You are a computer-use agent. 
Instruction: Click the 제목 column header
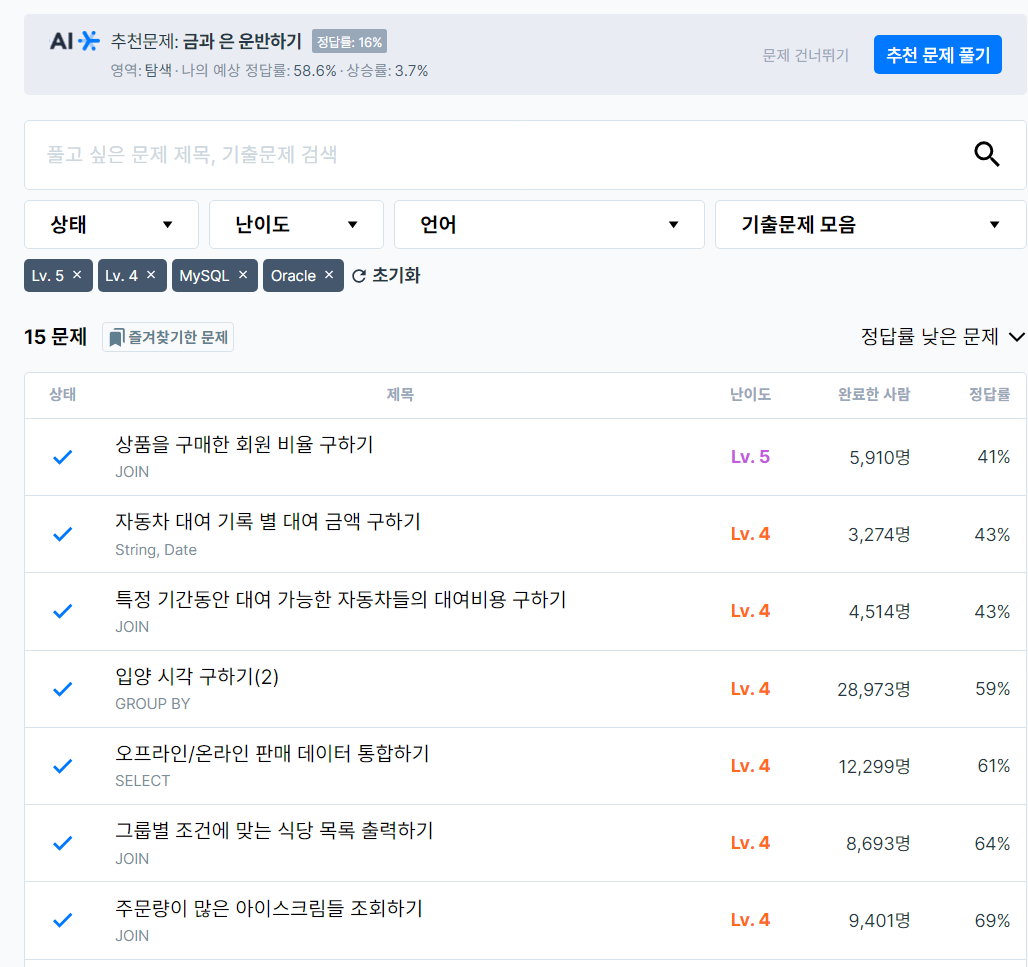pyautogui.click(x=400, y=395)
